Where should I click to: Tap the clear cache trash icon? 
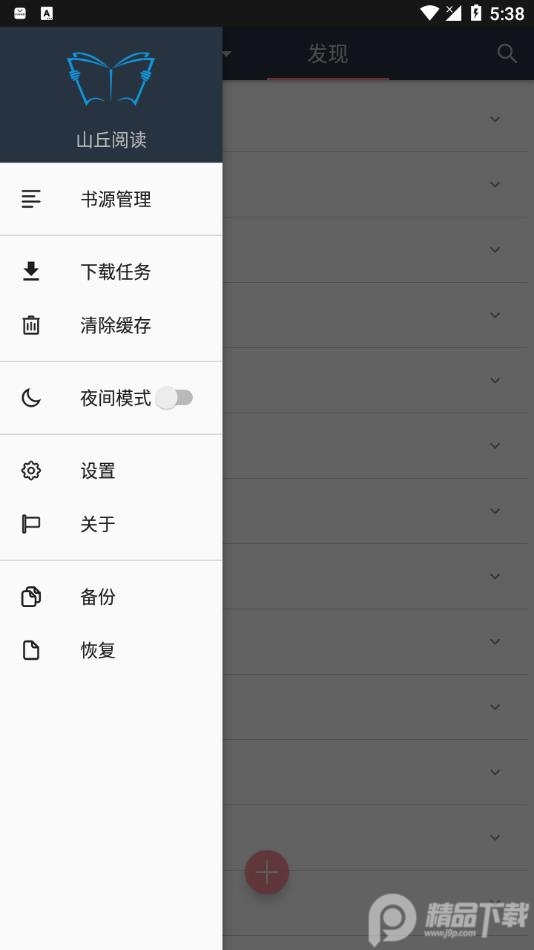click(x=31, y=325)
